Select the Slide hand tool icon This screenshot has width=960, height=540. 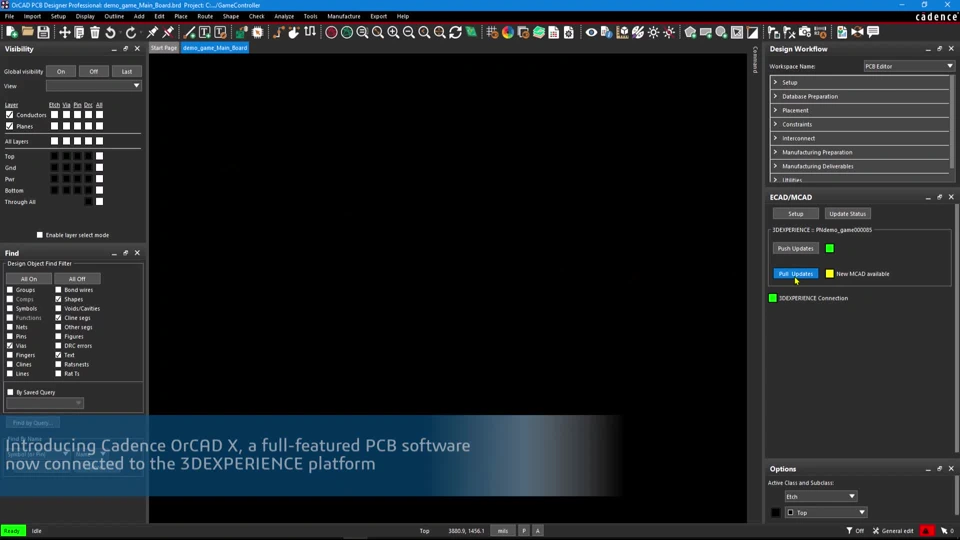click(294, 32)
